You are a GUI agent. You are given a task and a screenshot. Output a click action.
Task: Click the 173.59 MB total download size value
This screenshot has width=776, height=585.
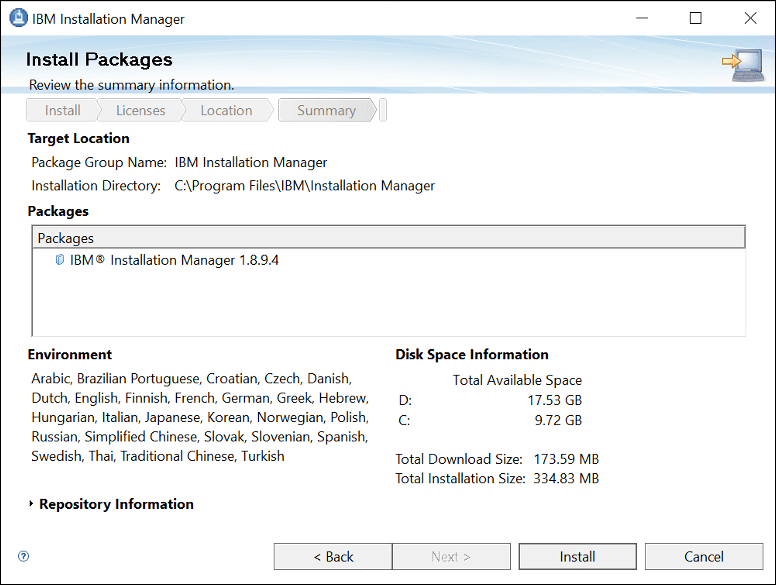566,459
